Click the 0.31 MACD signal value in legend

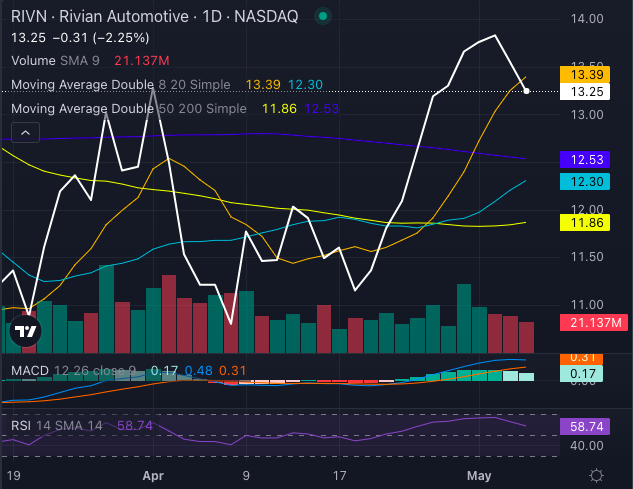[x=233, y=371]
